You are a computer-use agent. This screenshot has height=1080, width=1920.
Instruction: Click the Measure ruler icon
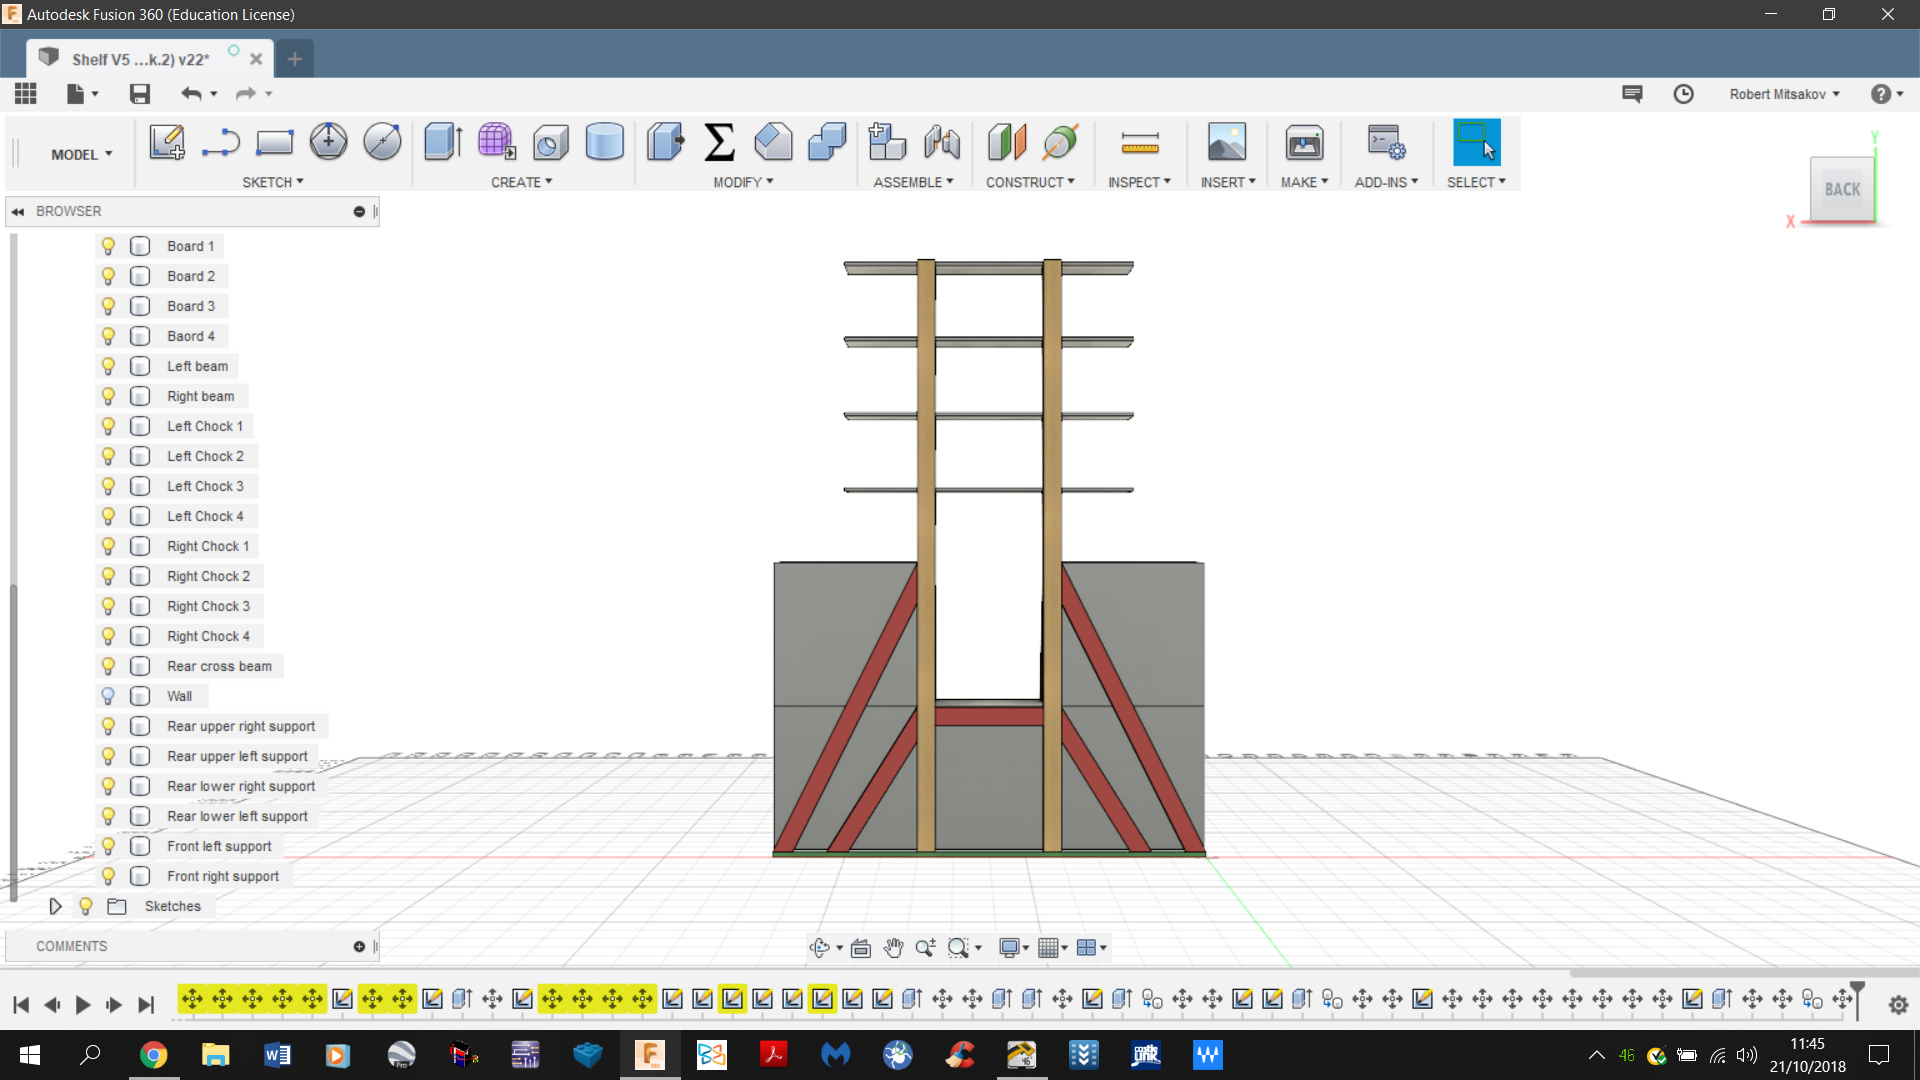[x=1139, y=142]
